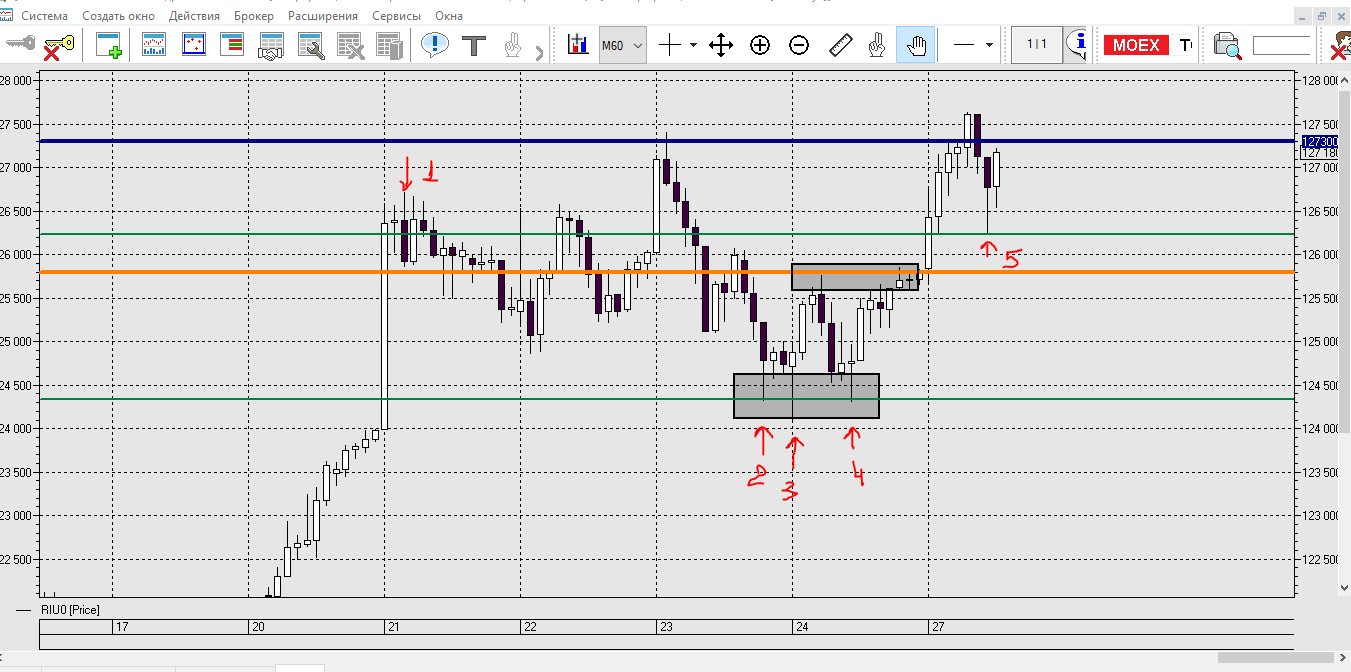The width and height of the screenshot is (1351, 672).
Task: Select the four-arrow move chart tool
Action: pyautogui.click(x=721, y=45)
